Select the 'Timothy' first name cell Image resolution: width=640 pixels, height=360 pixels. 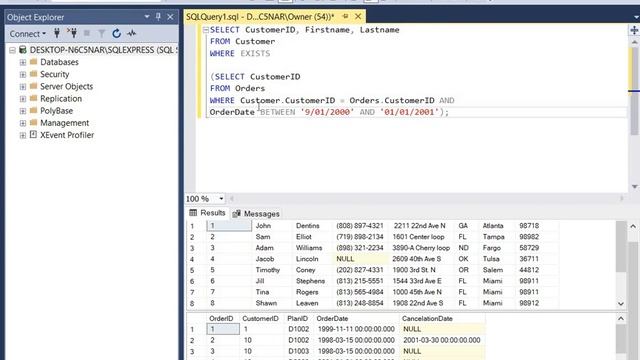[x=272, y=270]
